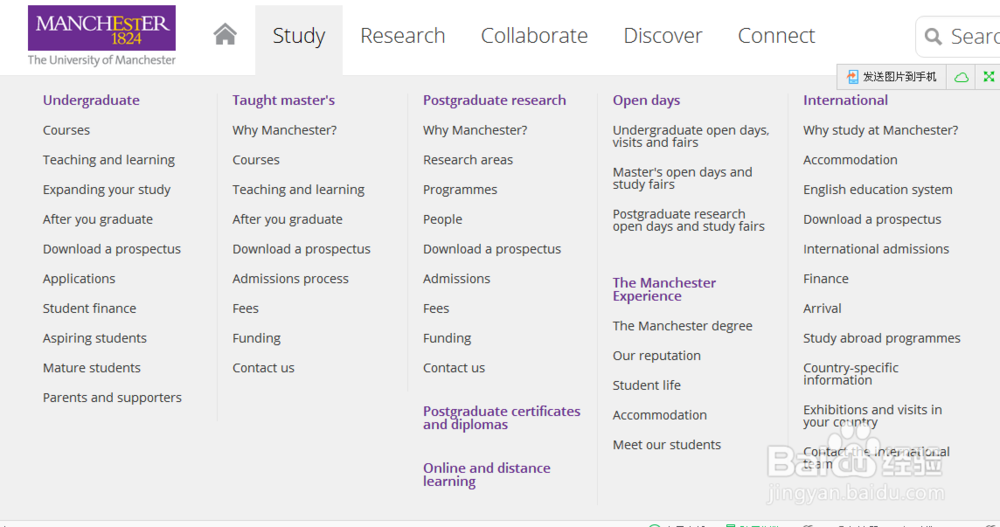Open Postgraduate certificates and diplomas link
Image resolution: width=1000 pixels, height=527 pixels.
click(x=501, y=418)
